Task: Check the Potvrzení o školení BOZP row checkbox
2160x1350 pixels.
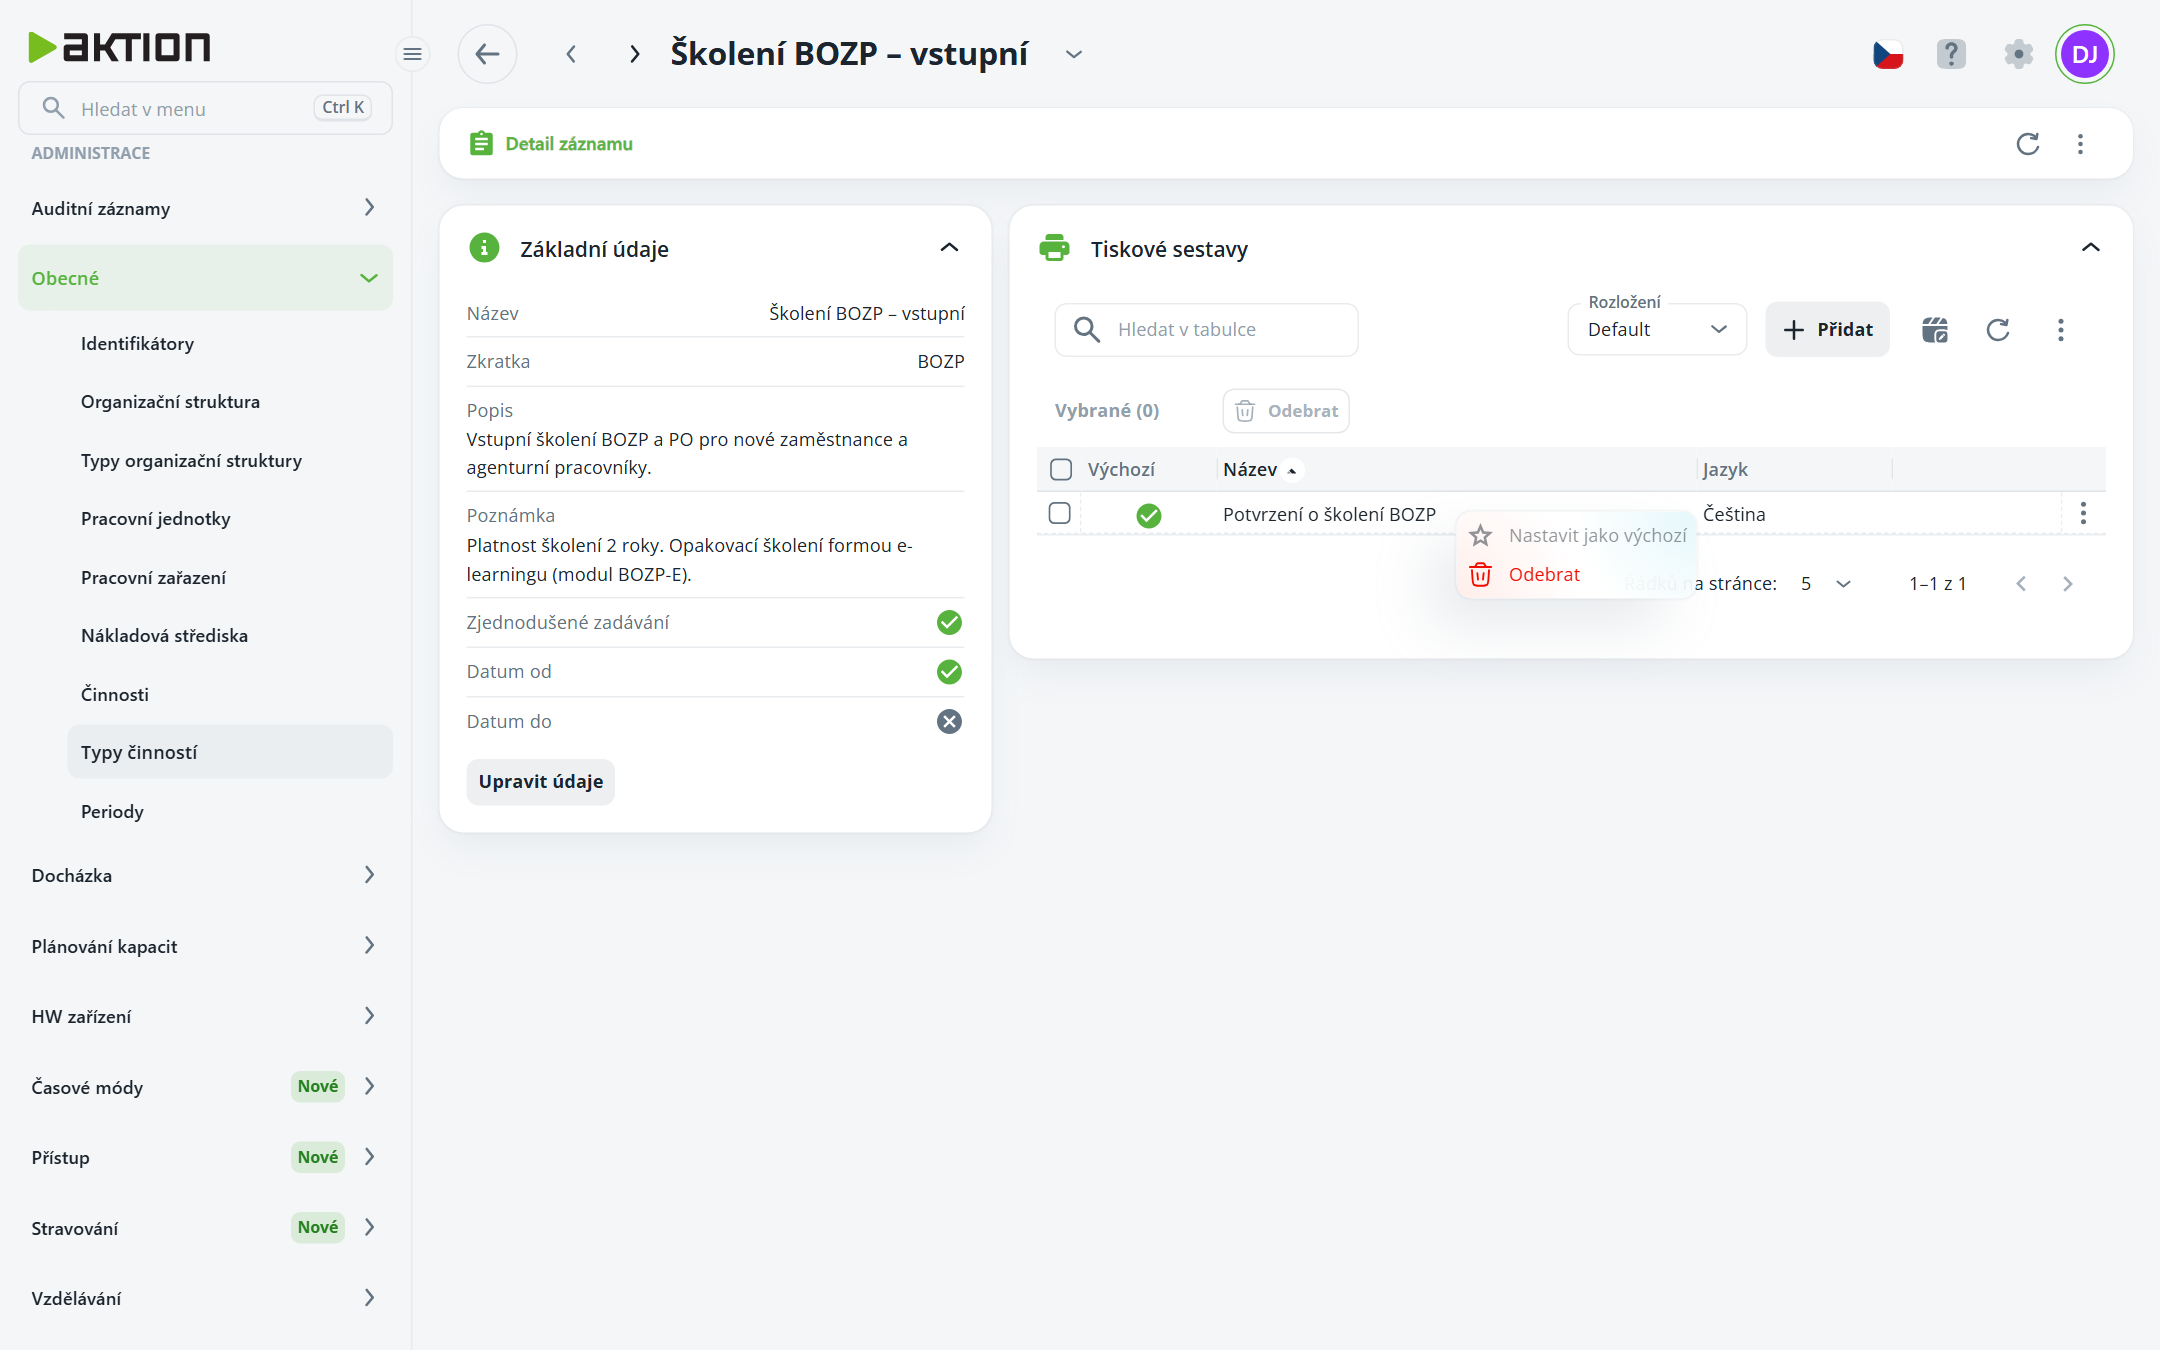Action: 1060,514
